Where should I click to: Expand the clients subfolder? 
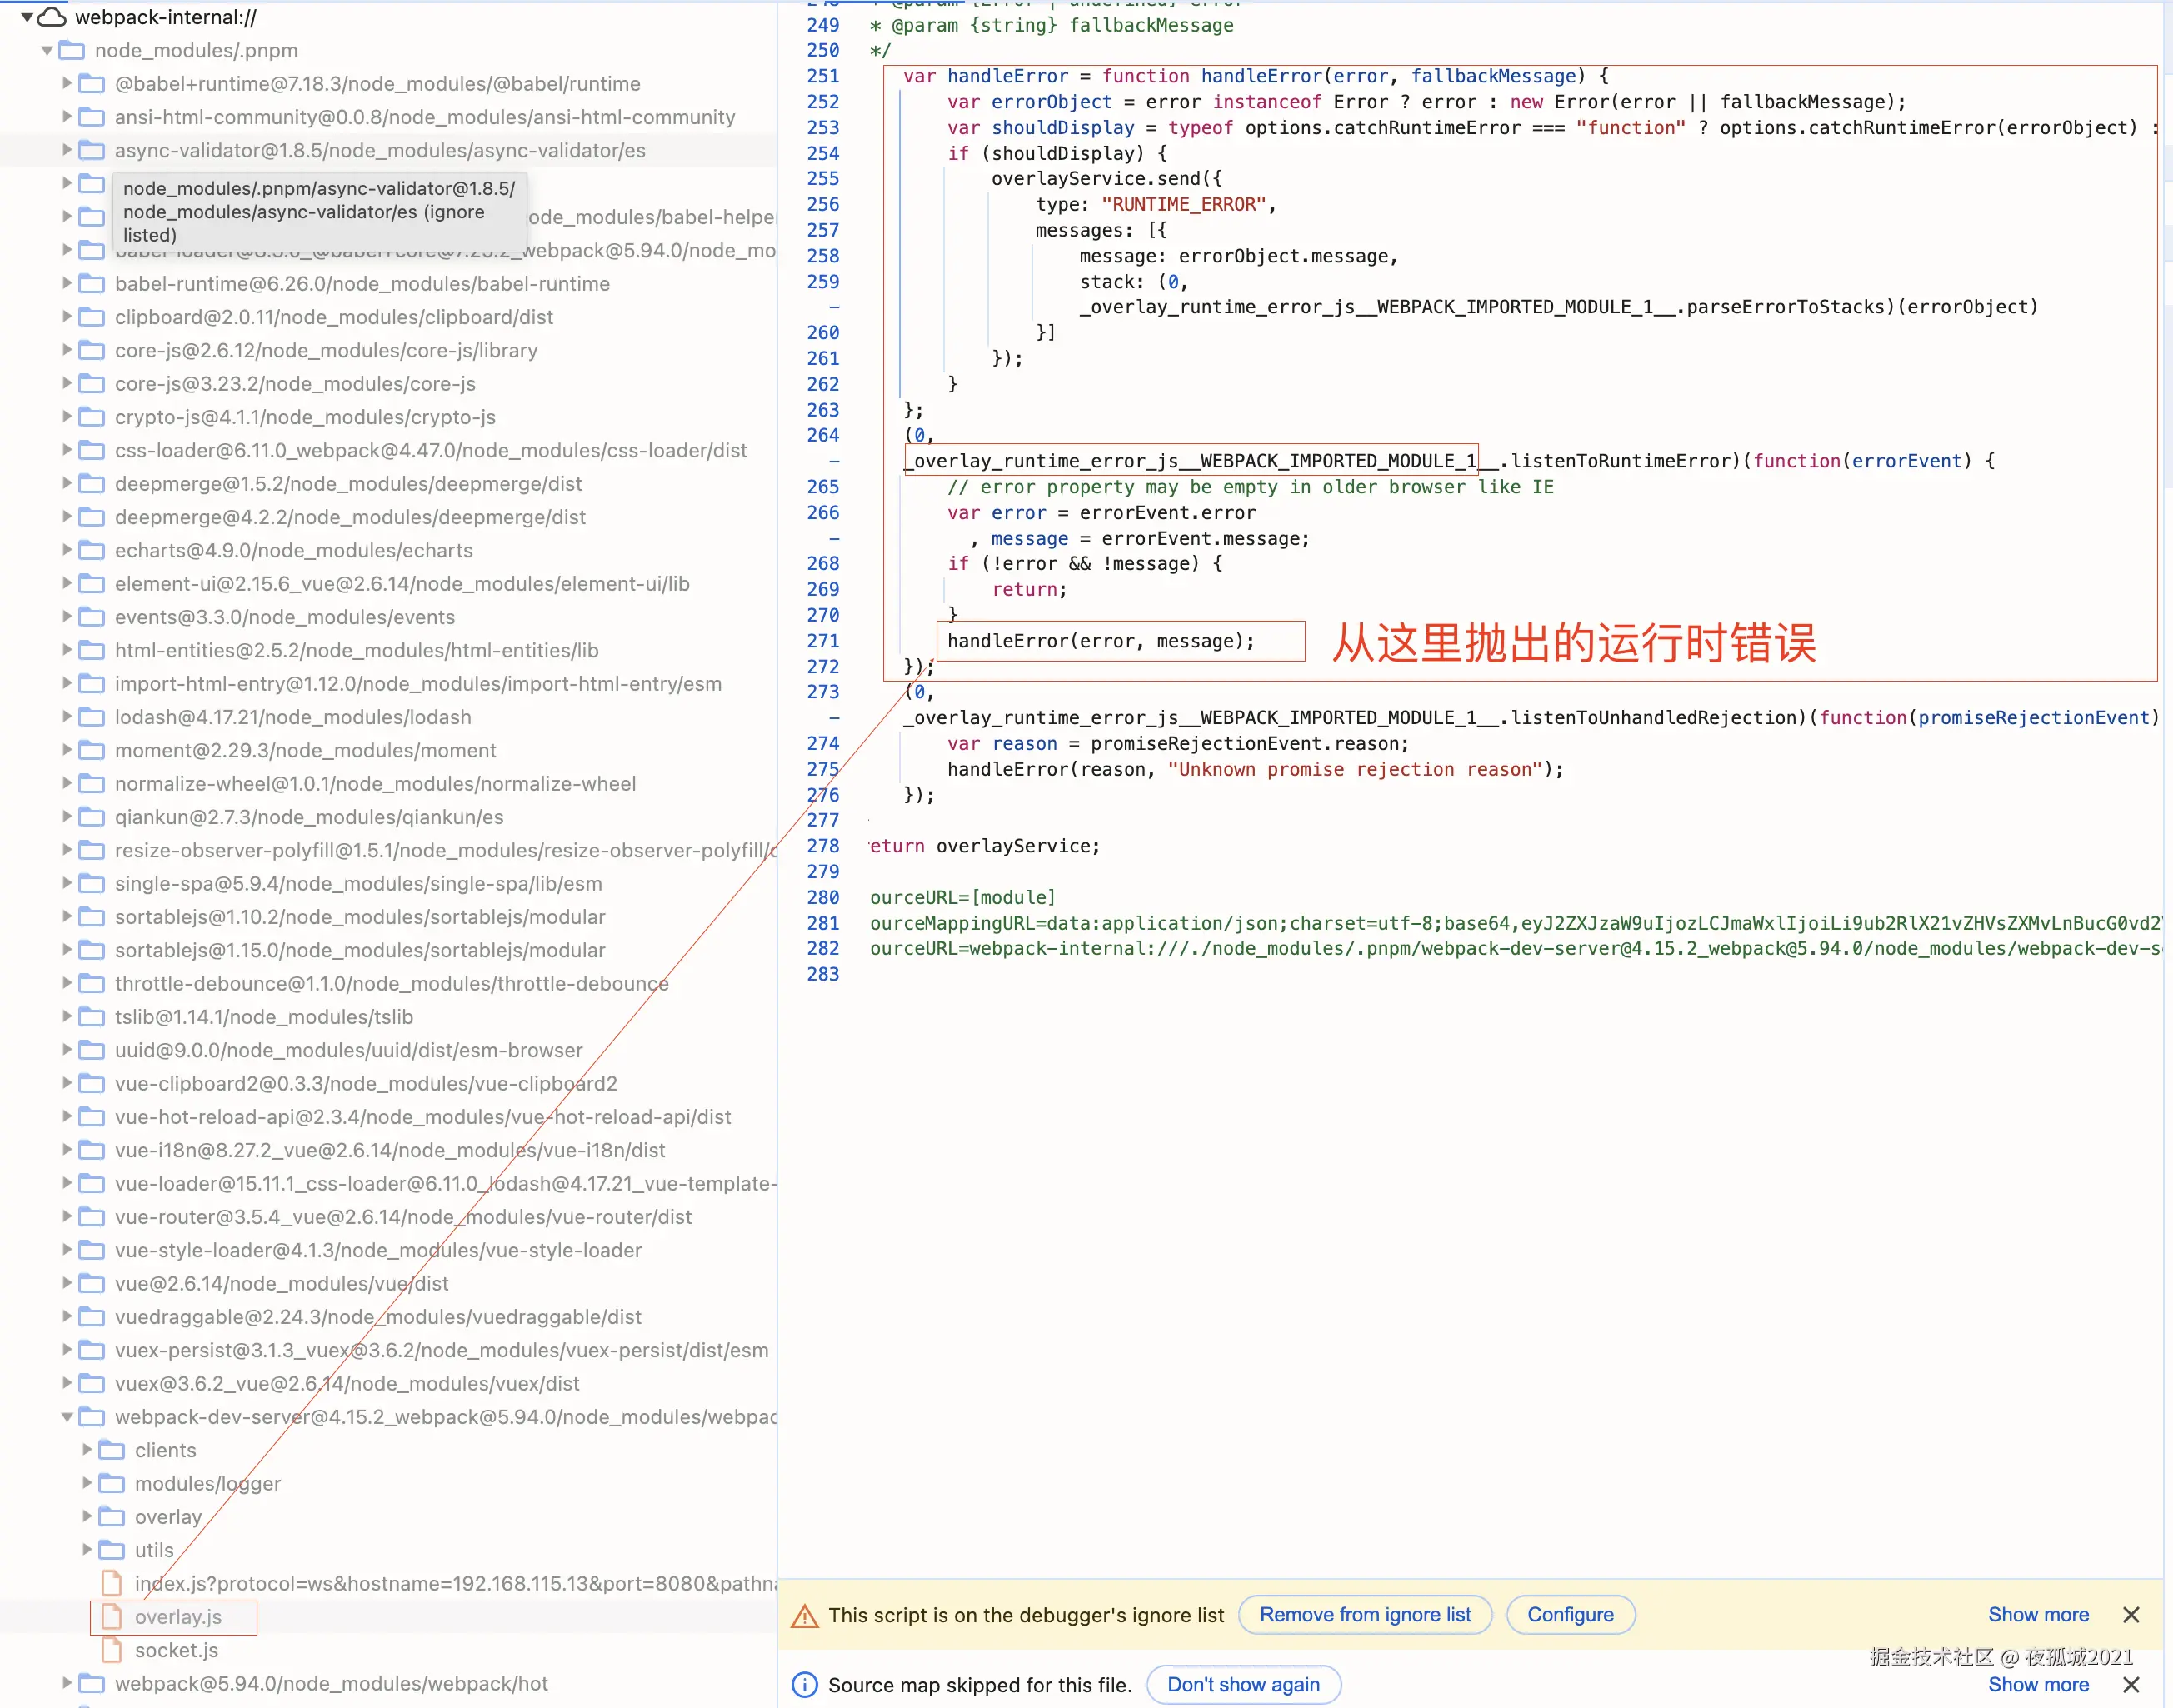[87, 1450]
